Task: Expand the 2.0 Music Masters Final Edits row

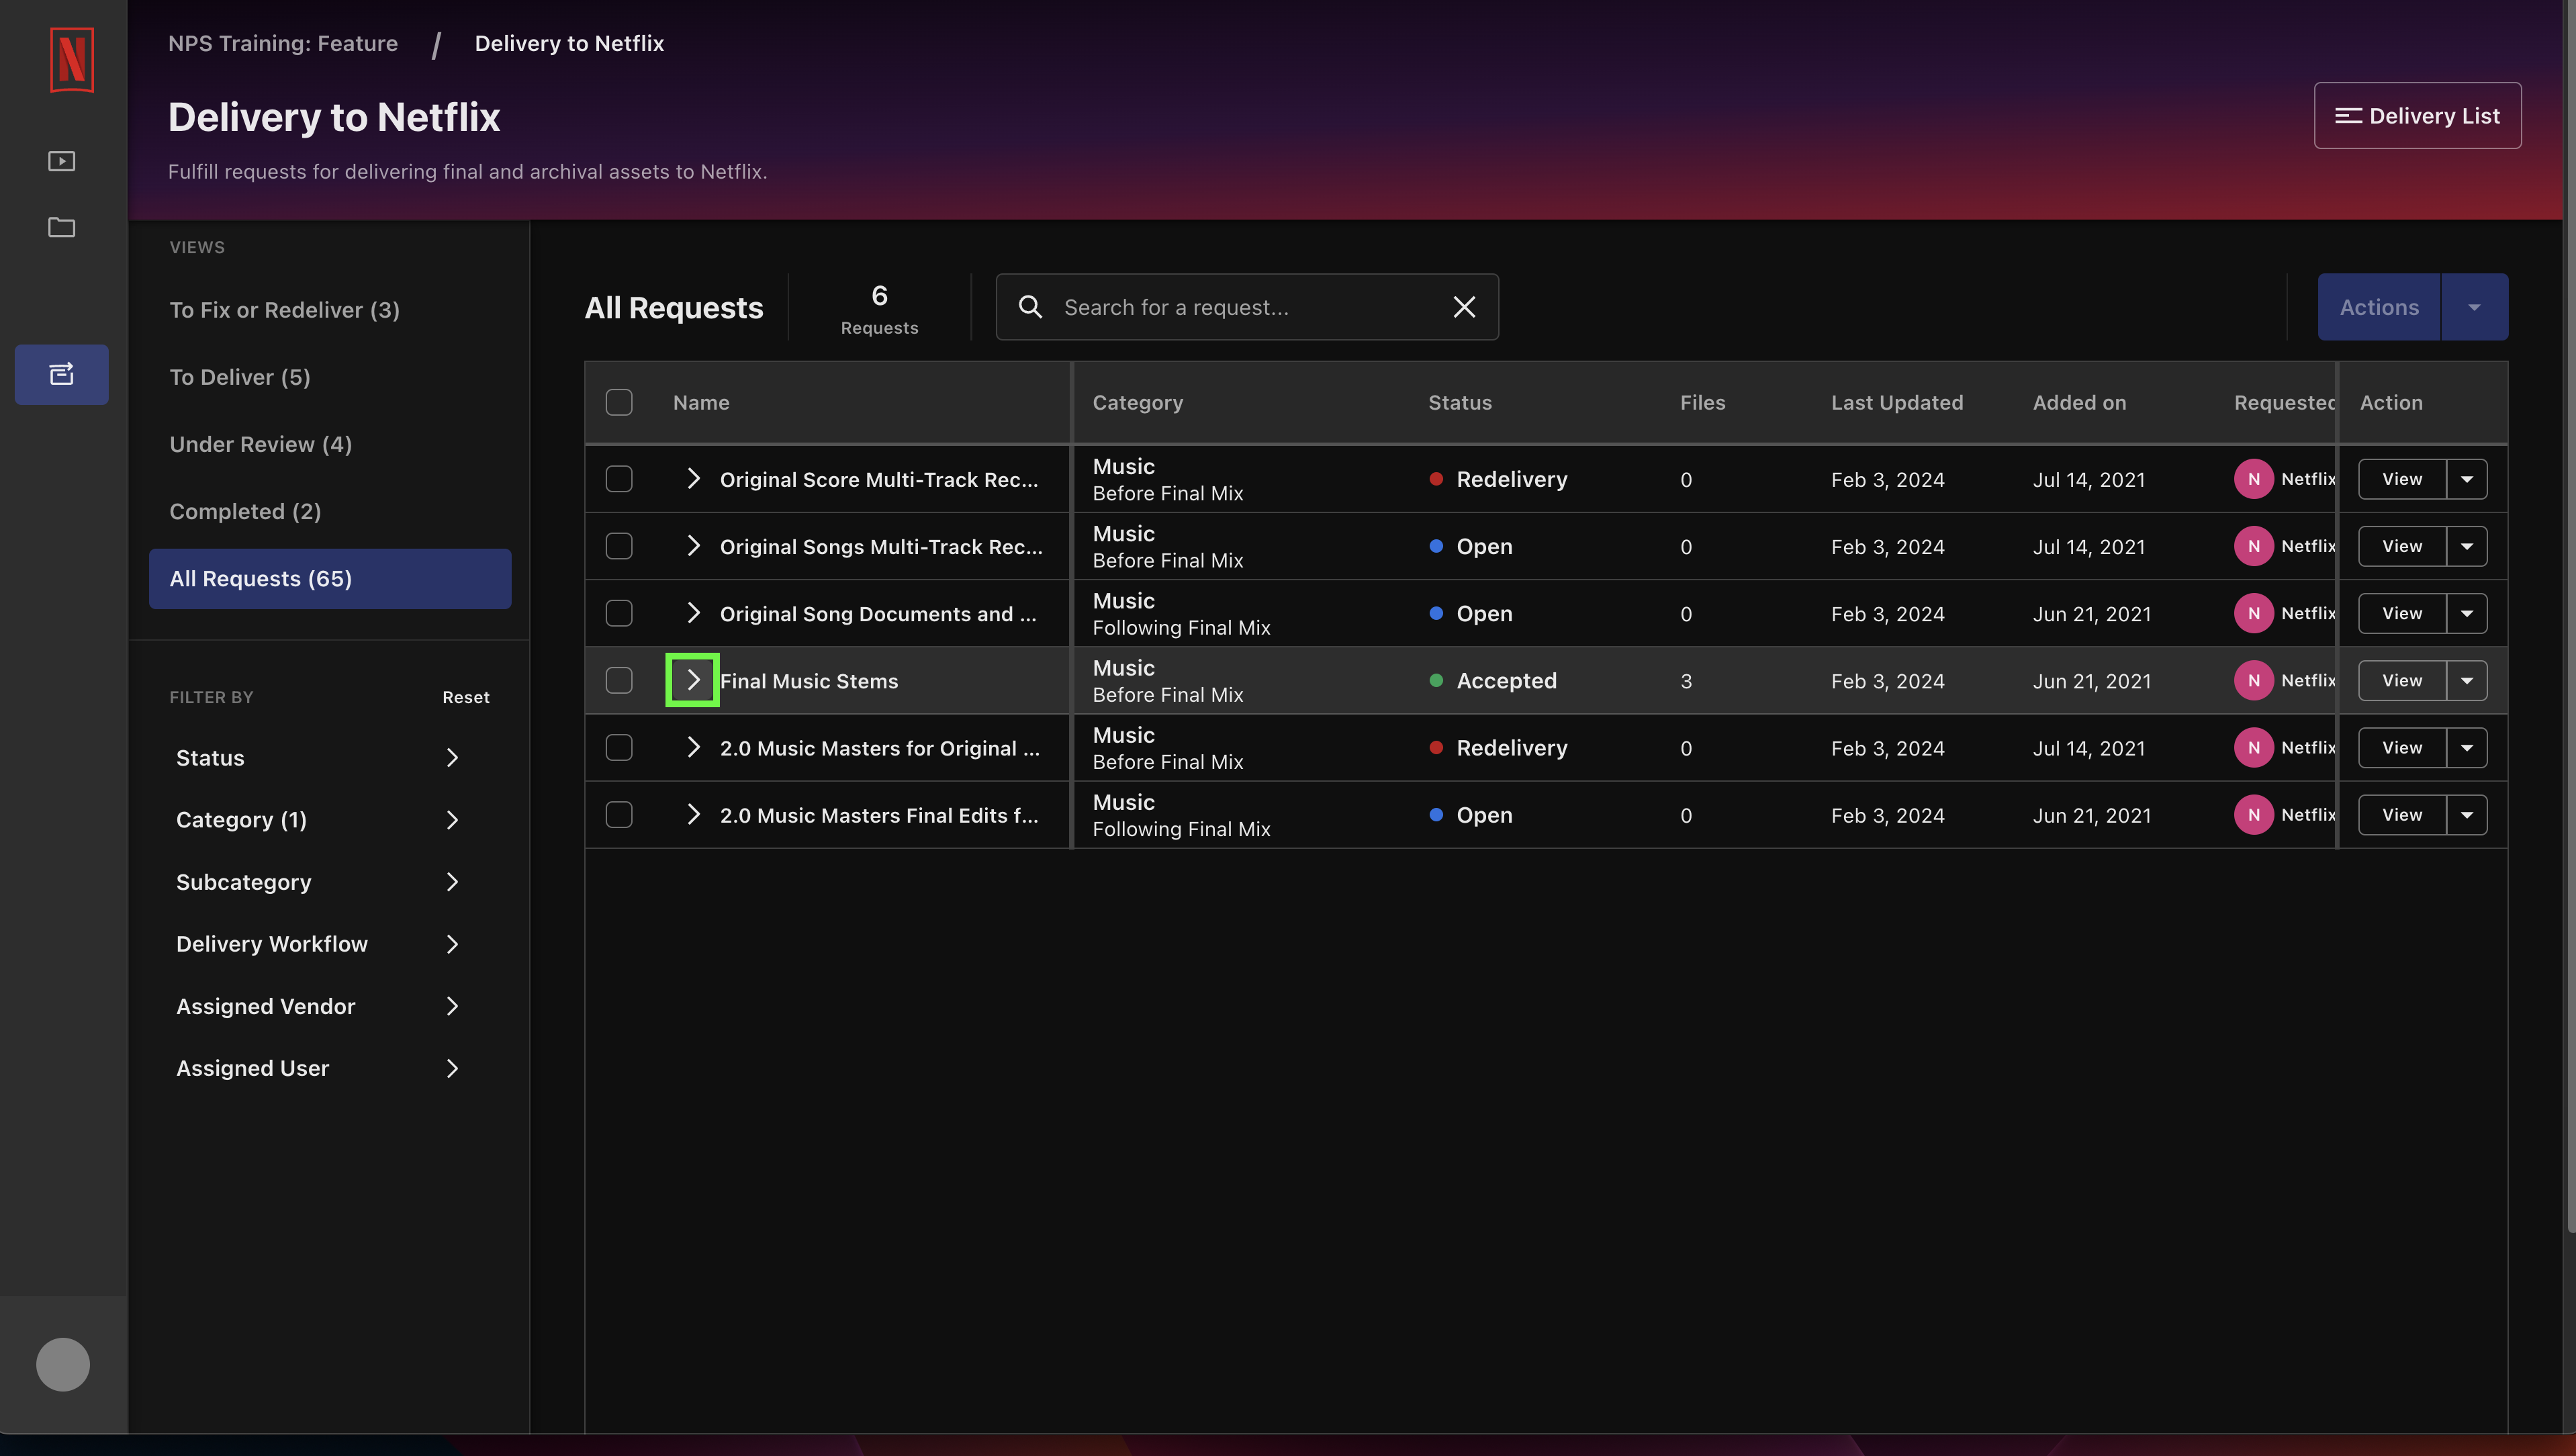Action: click(693, 814)
